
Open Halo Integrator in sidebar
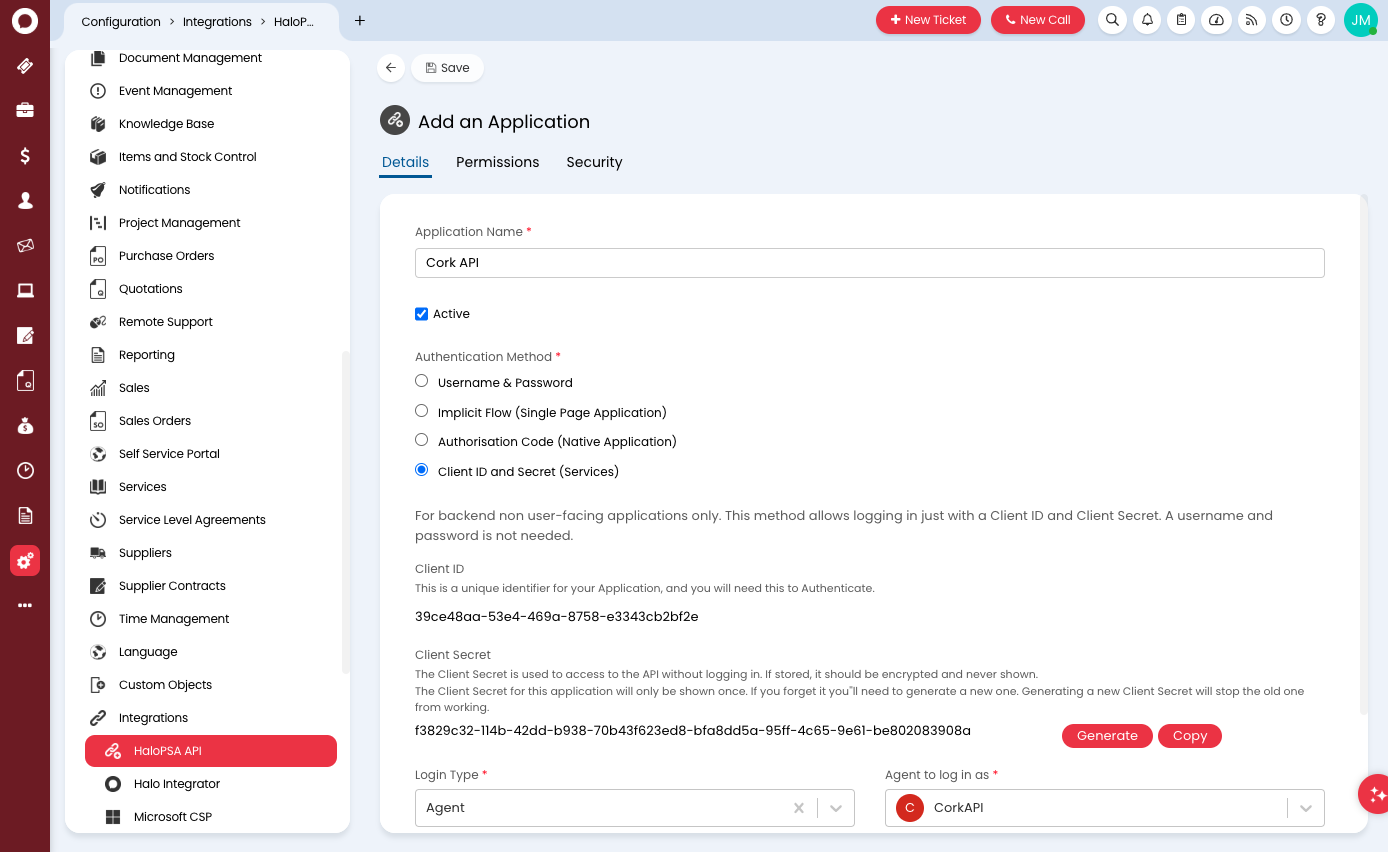(x=211, y=784)
